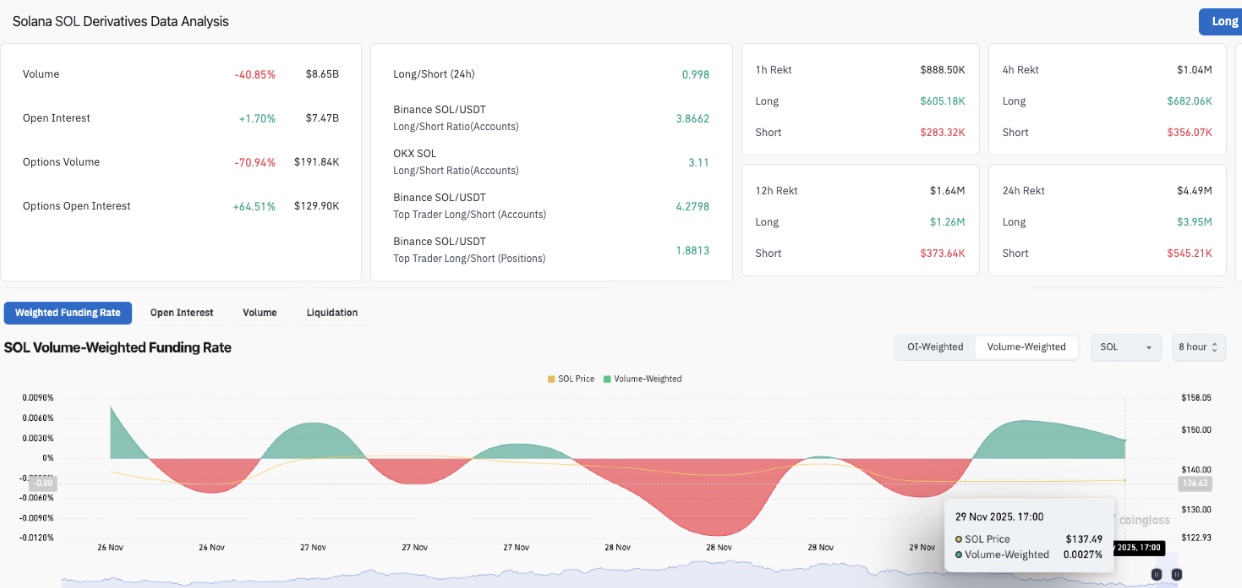The width and height of the screenshot is (1242, 588).
Task: Click the Long button at top right
Action: tap(1222, 21)
